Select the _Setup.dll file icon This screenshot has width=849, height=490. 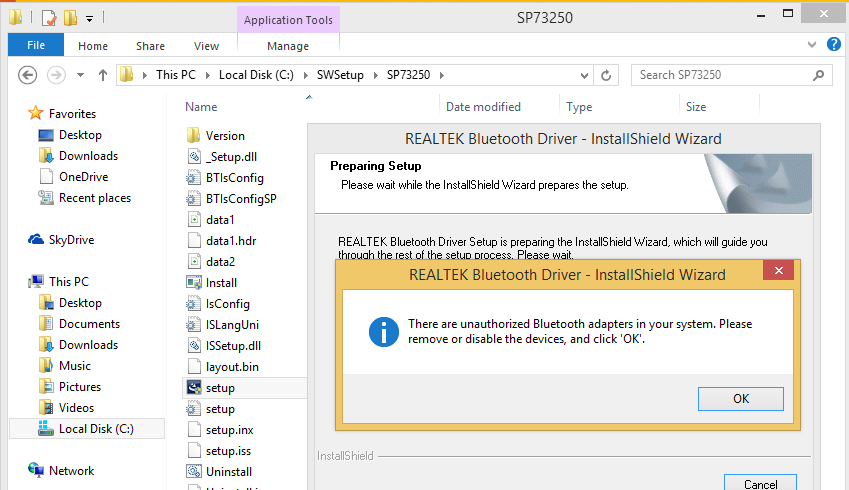pyautogui.click(x=193, y=156)
